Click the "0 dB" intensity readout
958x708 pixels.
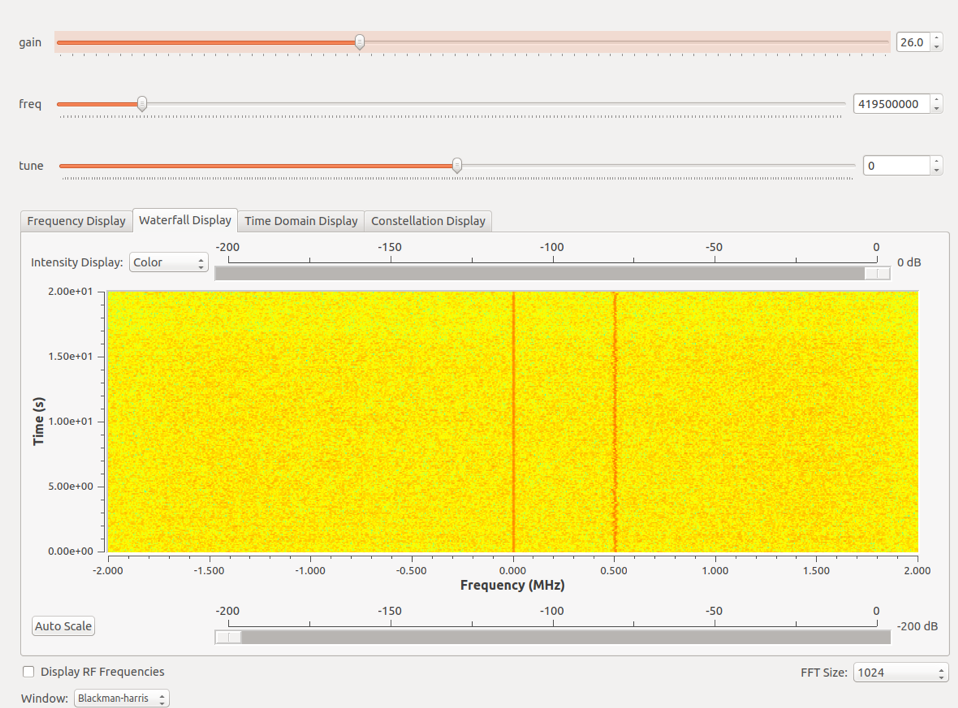[909, 262]
